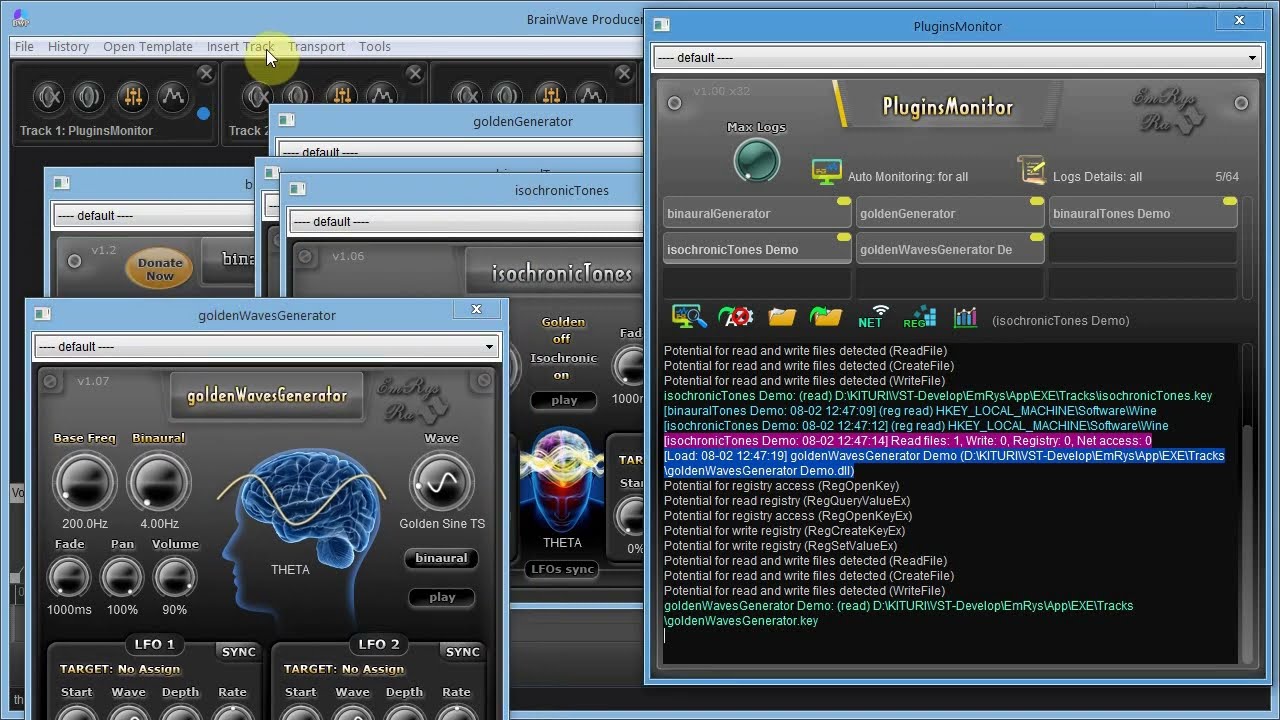Image resolution: width=1280 pixels, height=720 pixels.
Task: Click the auto-clear red X gear icon
Action: tap(736, 318)
